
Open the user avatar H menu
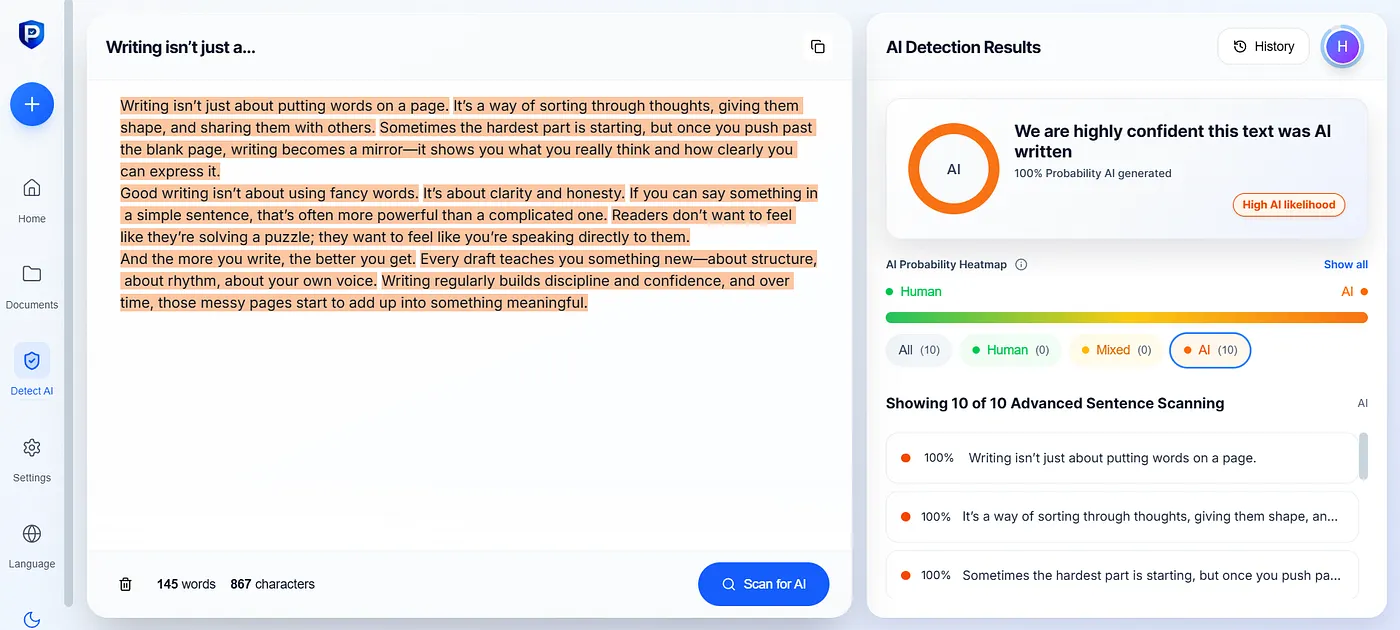1342,46
